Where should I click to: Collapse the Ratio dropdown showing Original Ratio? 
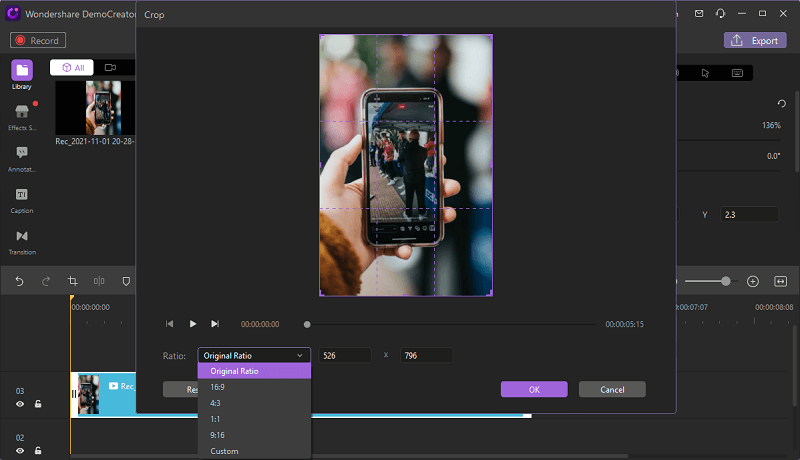(x=254, y=355)
